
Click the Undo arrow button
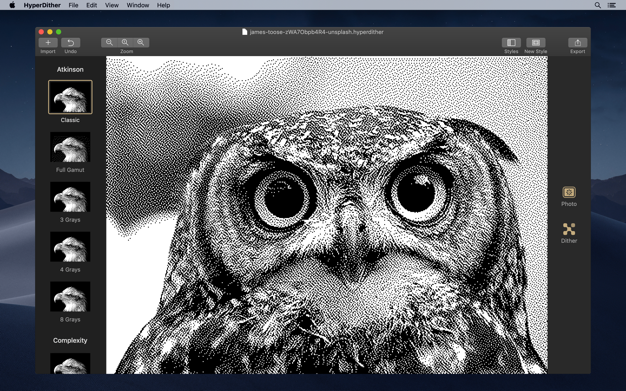click(71, 43)
